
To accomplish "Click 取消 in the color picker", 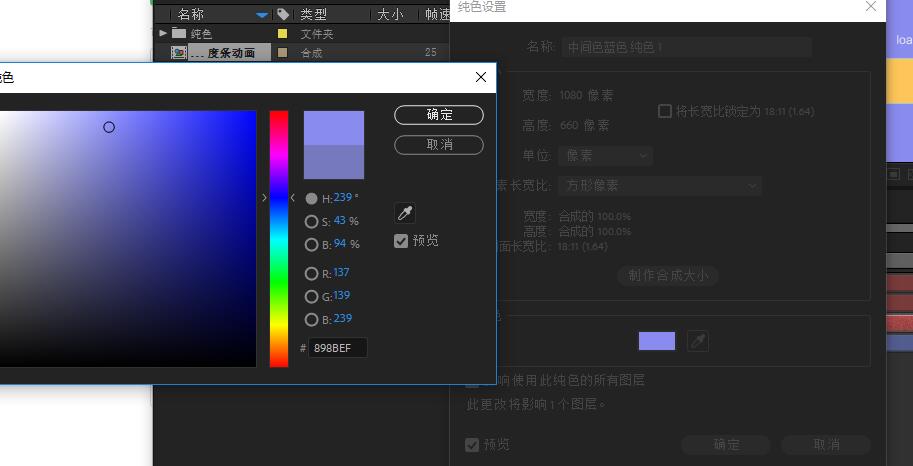I will click(x=439, y=144).
